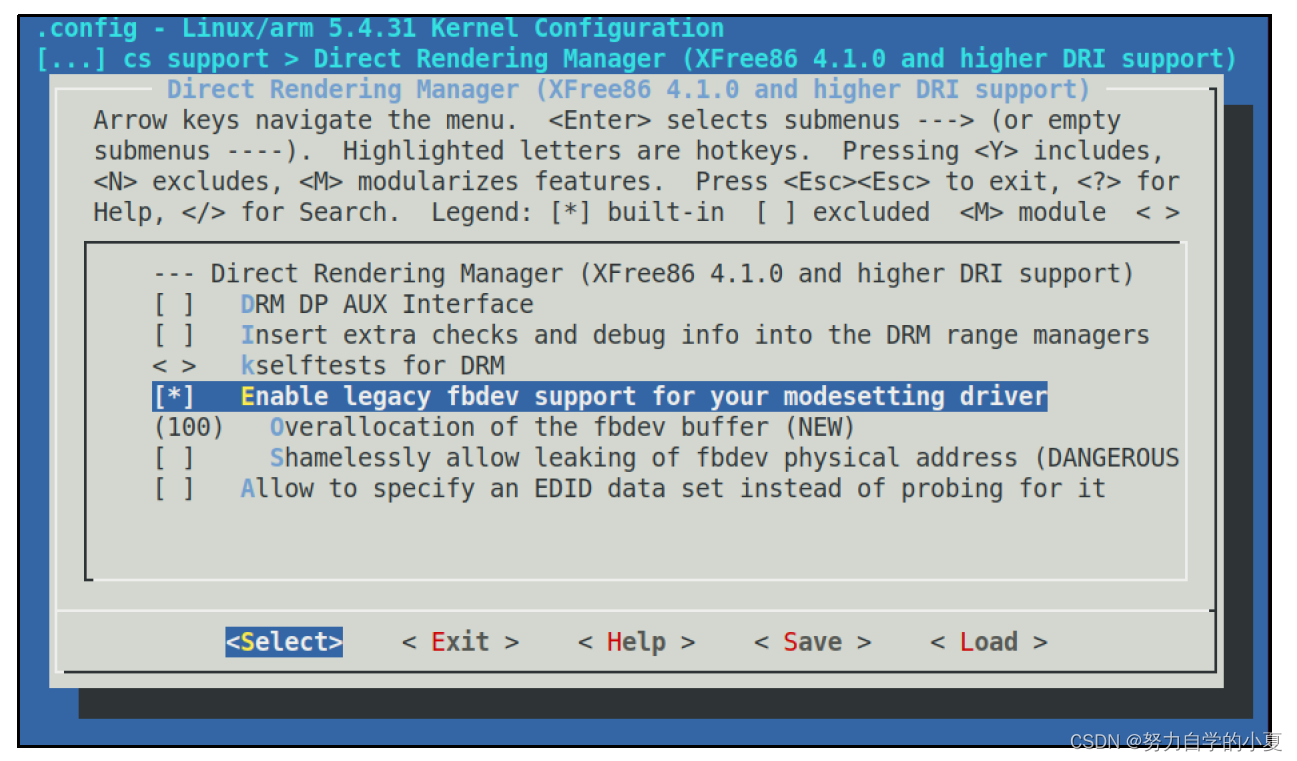Viewport: 1297px width, 761px height.
Task: Click 'kselftests for DRM' label
Action: click(x=372, y=366)
